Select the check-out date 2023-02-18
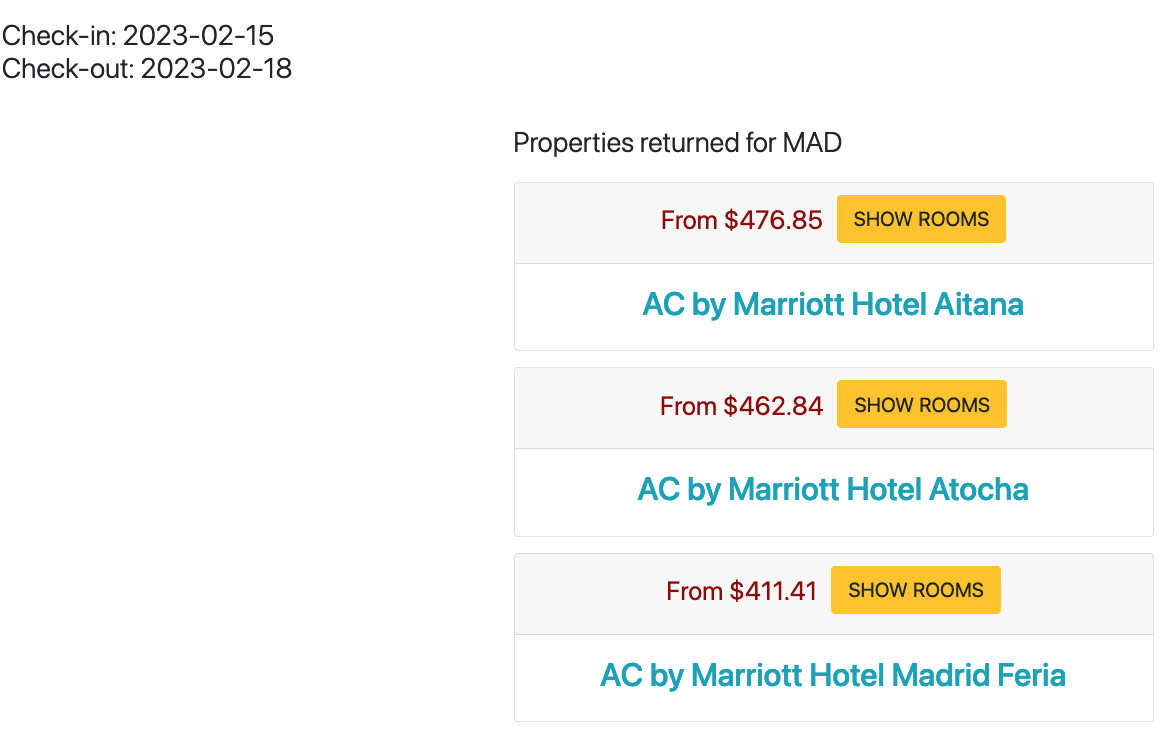This screenshot has height=733, width=1175. (217, 69)
